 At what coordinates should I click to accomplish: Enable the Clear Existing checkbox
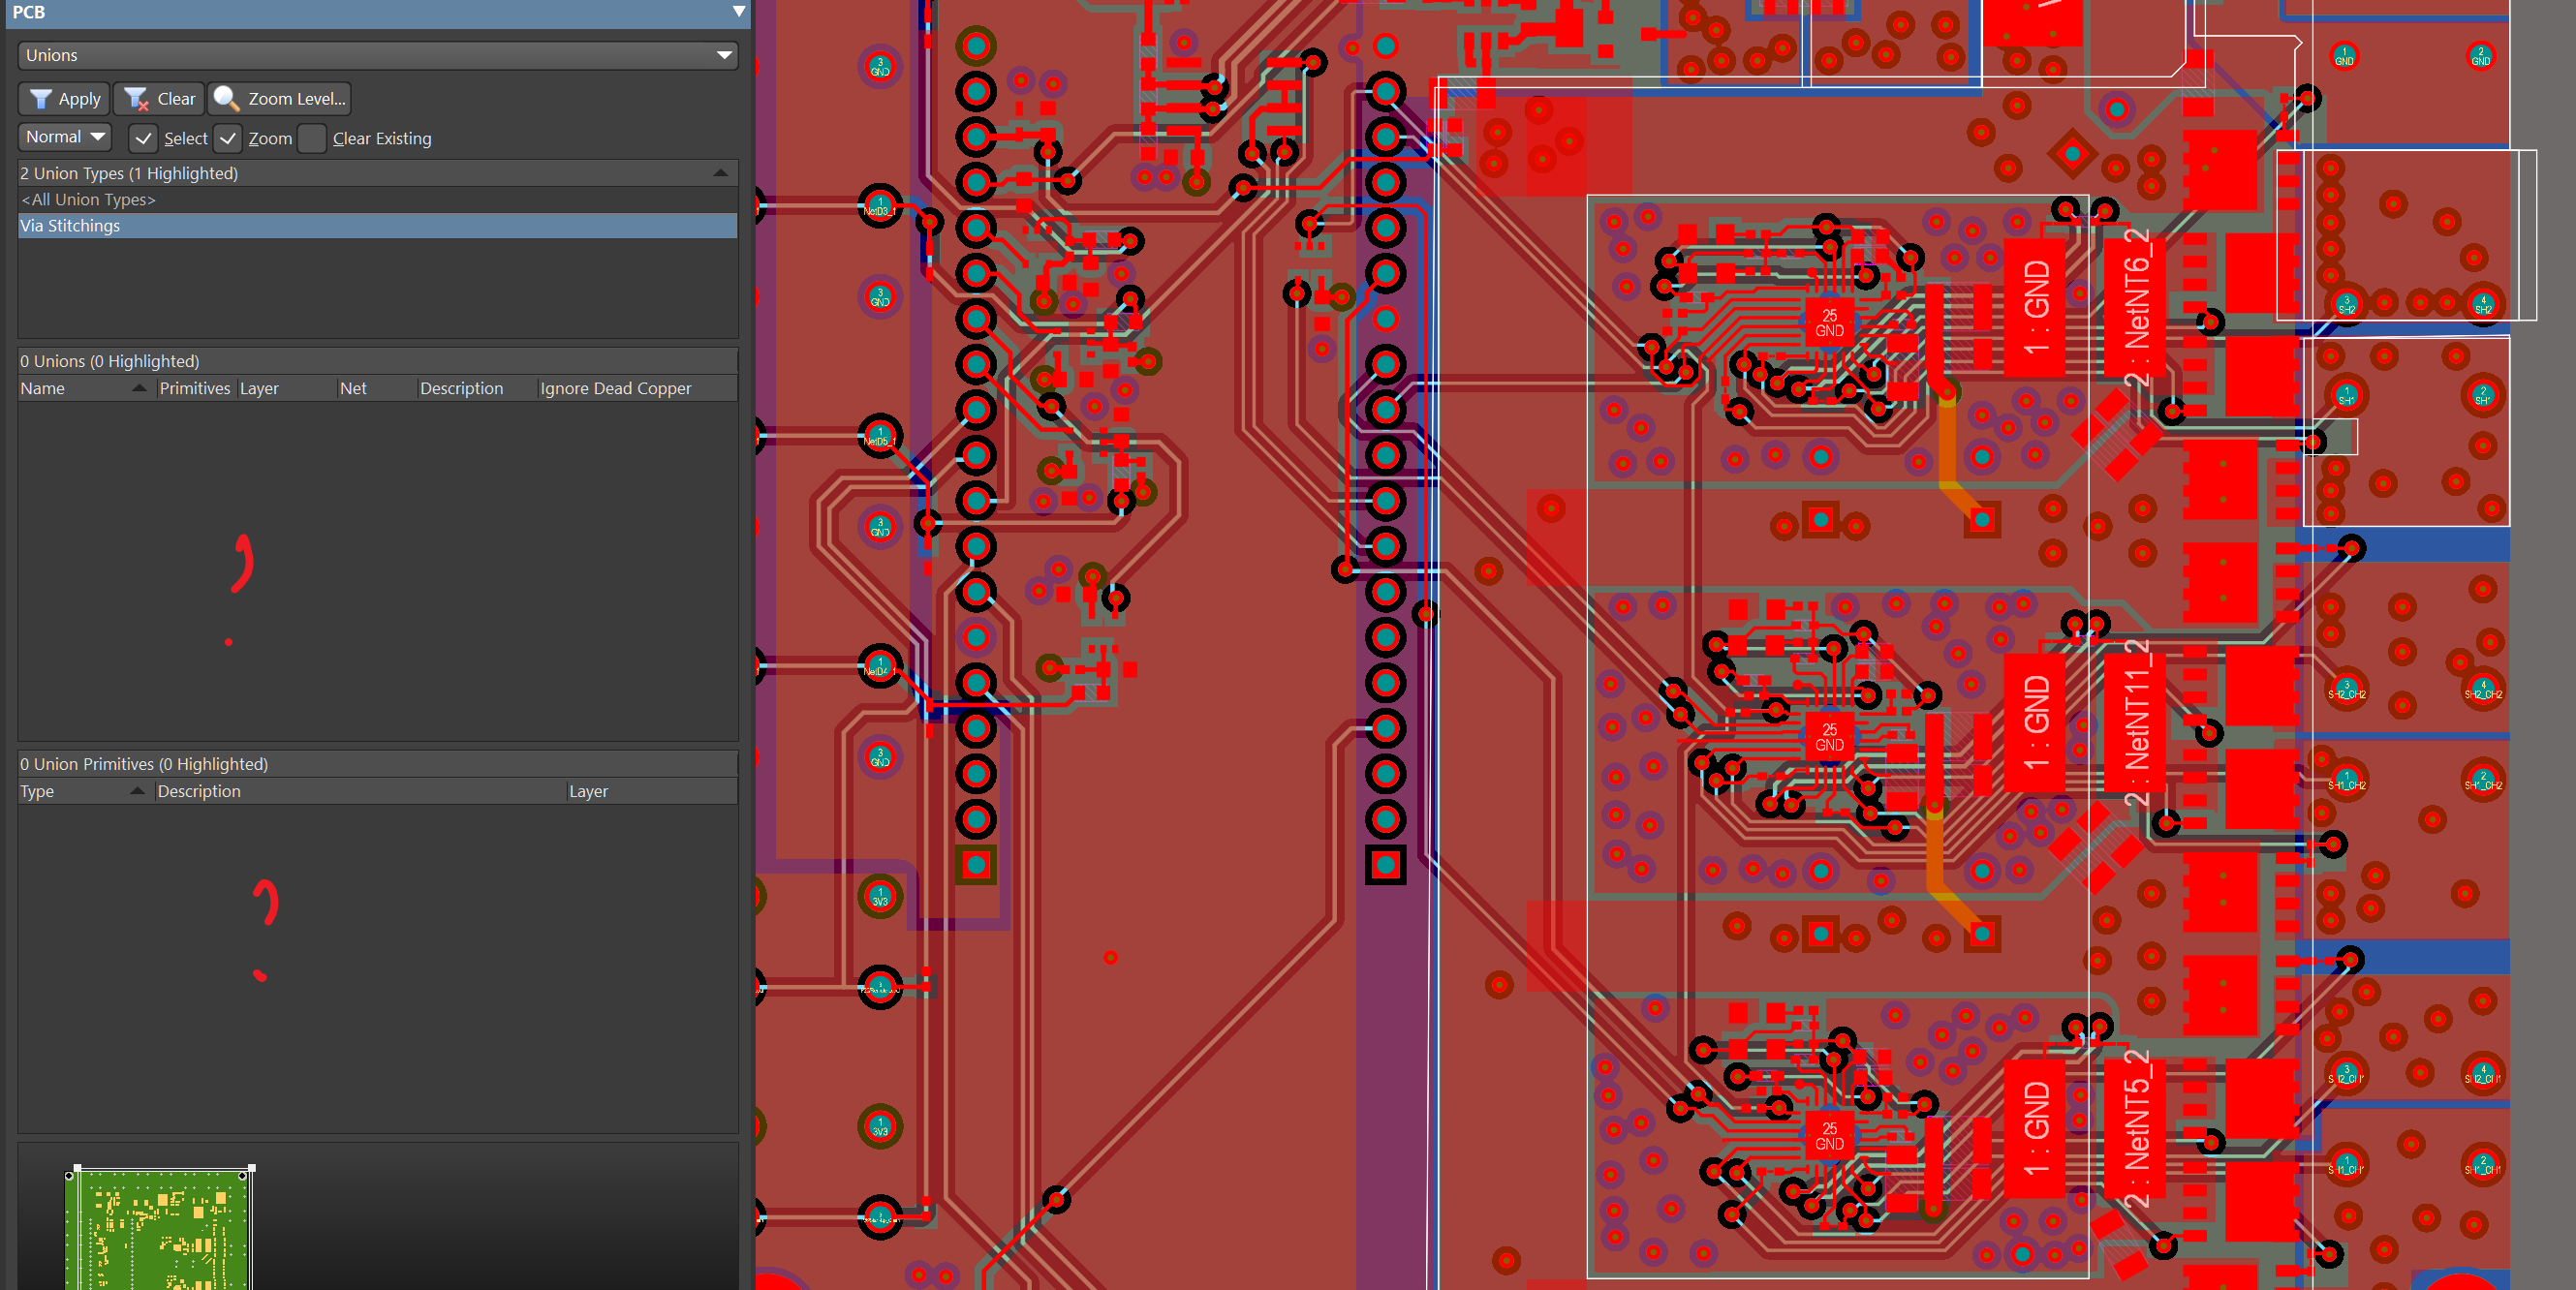click(312, 138)
